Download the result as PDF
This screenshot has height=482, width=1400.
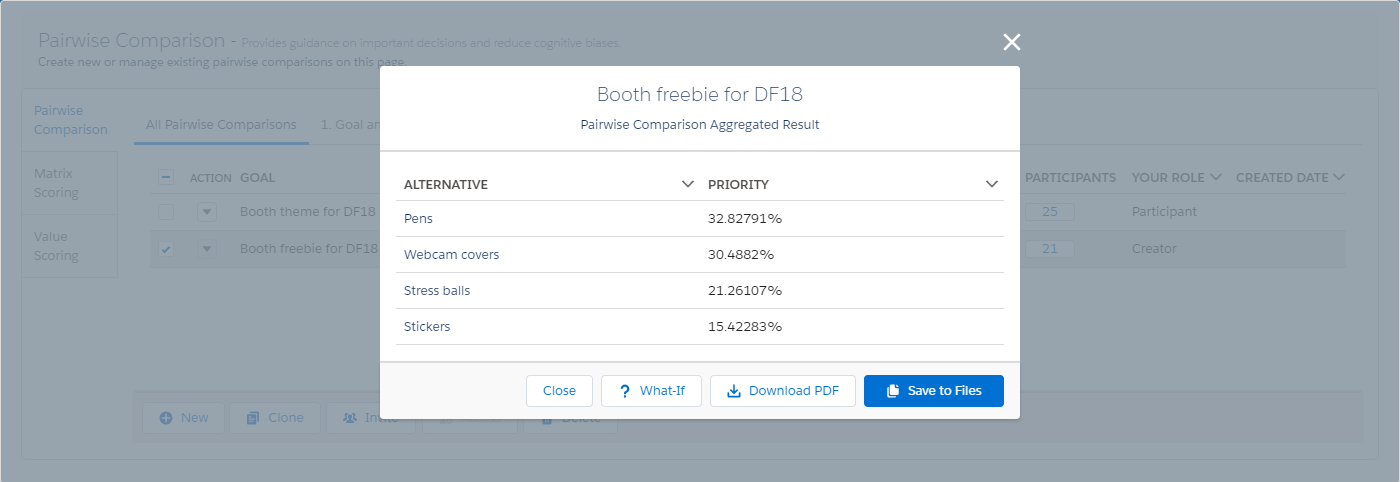click(x=783, y=391)
